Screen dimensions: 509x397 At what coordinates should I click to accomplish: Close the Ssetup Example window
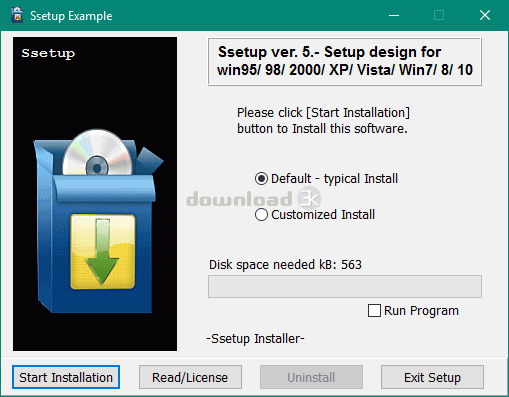pyautogui.click(x=485, y=15)
